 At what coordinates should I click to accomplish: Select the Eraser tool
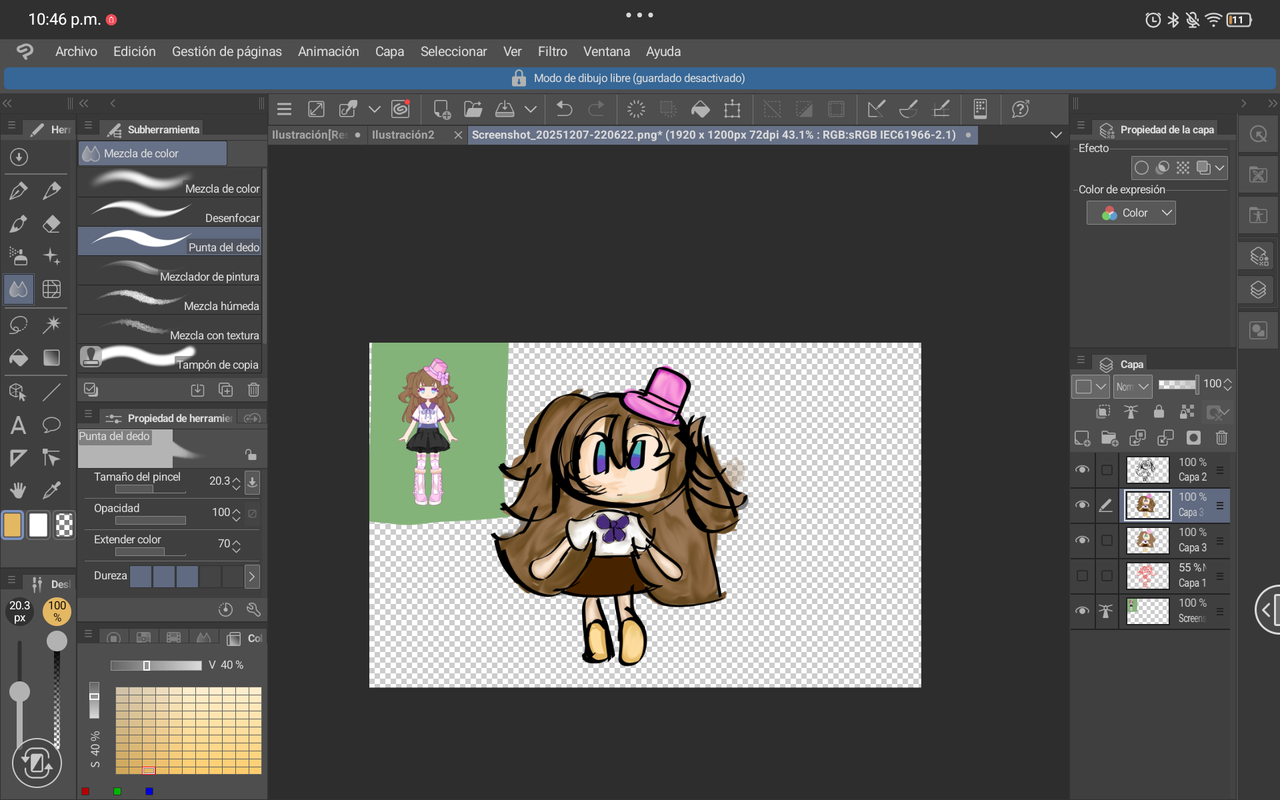52,224
